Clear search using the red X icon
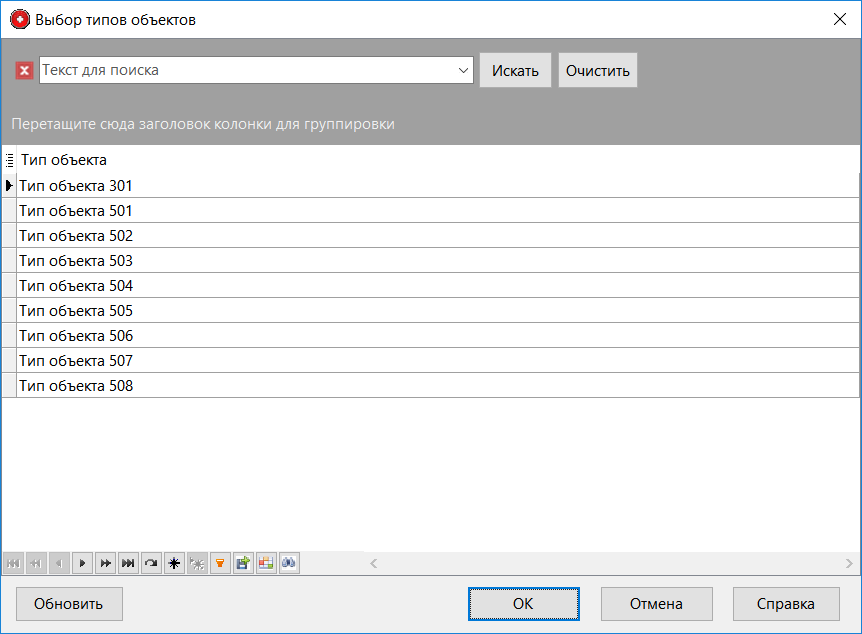Viewport: 862px width, 634px height. (x=25, y=70)
